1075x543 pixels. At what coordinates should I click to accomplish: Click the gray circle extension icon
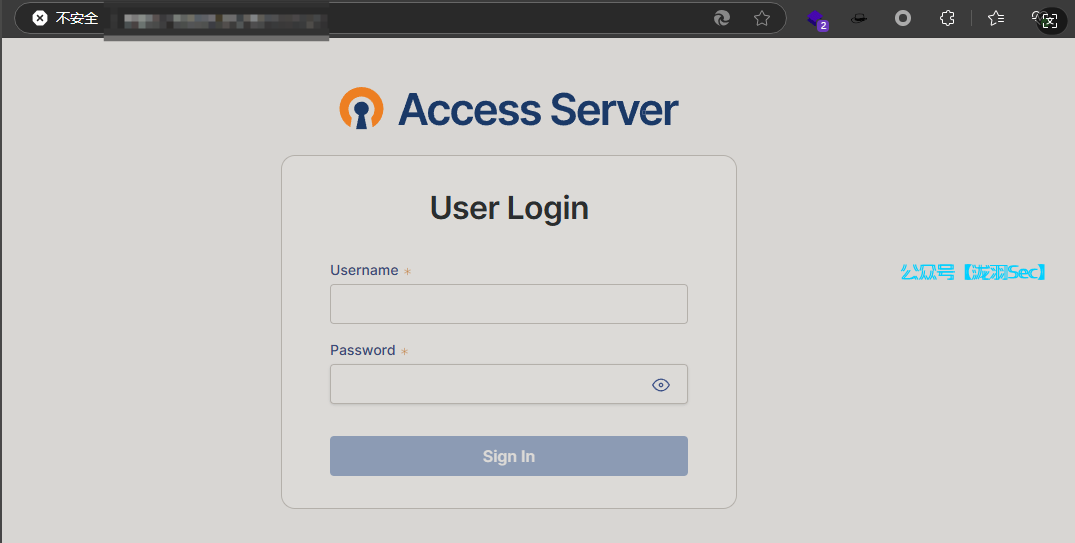click(x=903, y=18)
